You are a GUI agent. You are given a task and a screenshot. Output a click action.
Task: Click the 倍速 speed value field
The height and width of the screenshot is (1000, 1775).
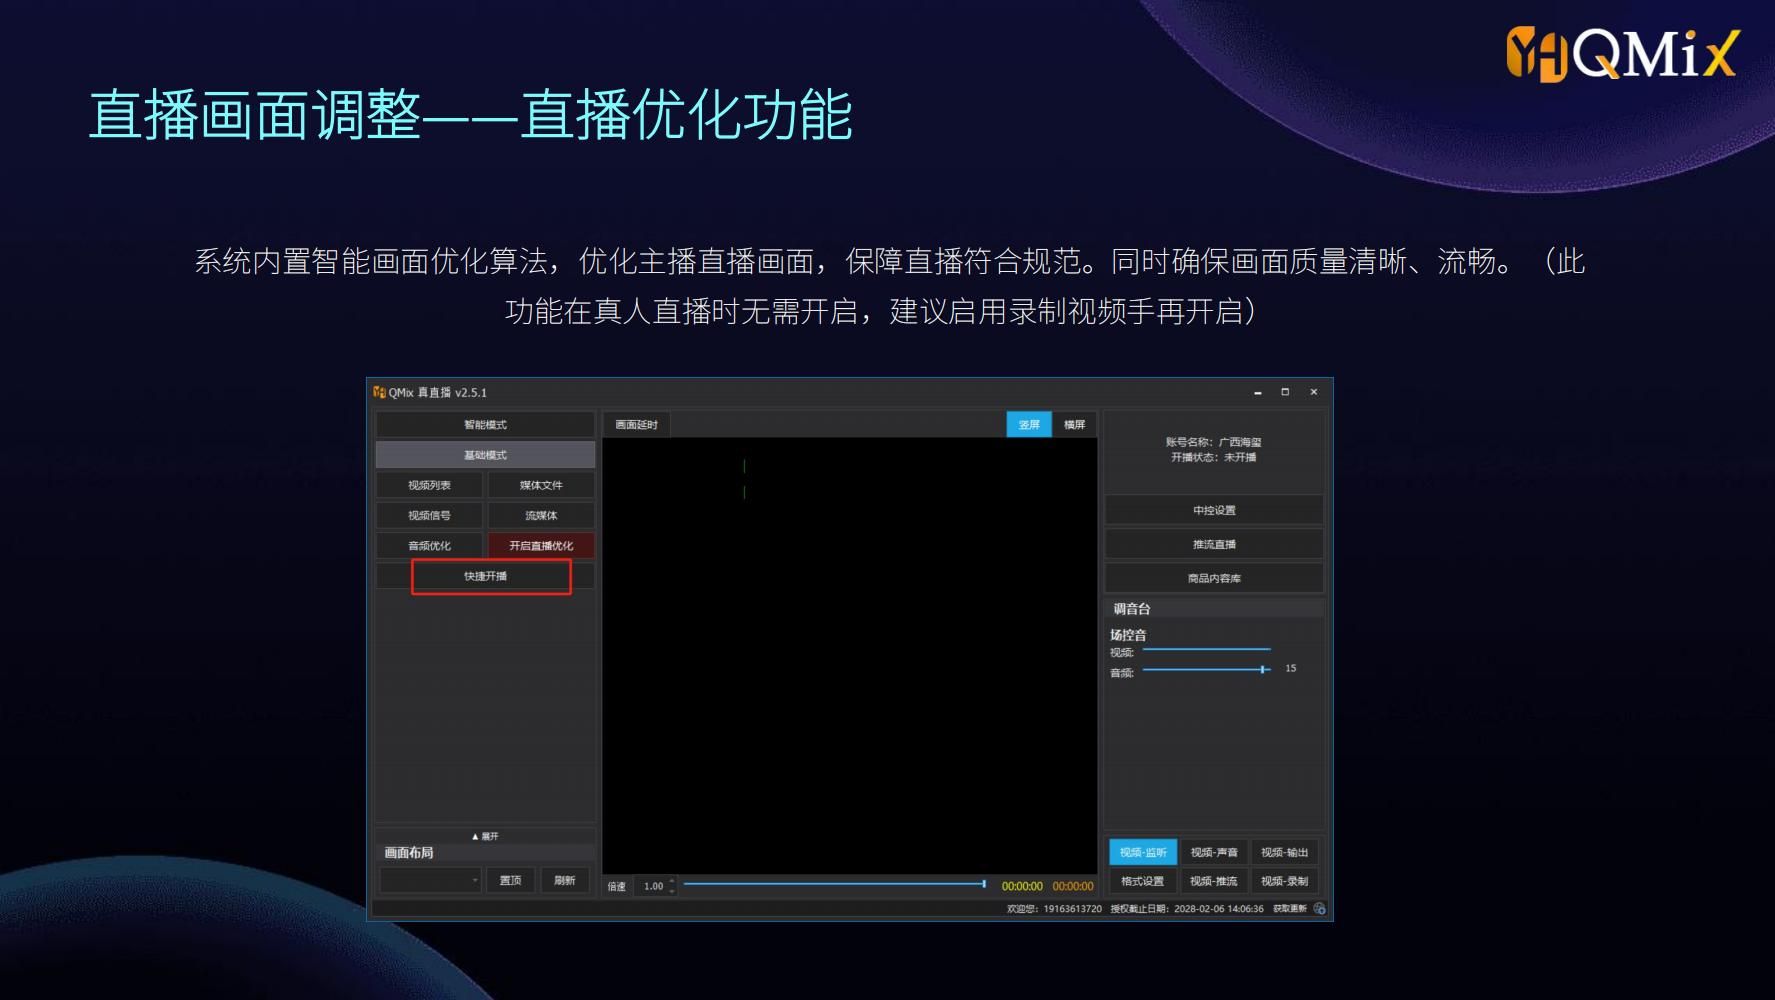(x=652, y=886)
